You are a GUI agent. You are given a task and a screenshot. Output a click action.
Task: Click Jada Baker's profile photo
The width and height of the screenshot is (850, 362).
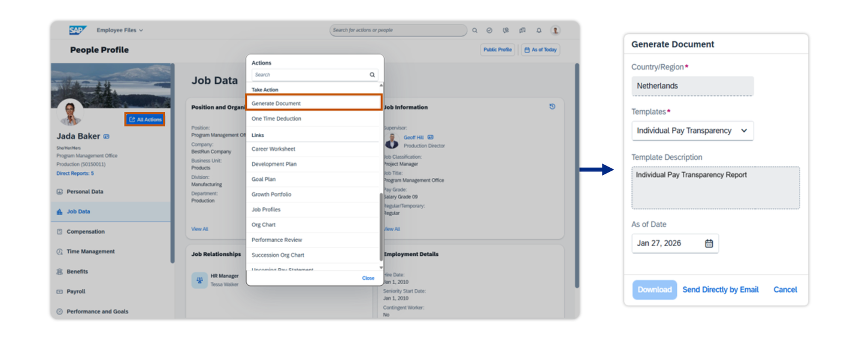(70, 112)
